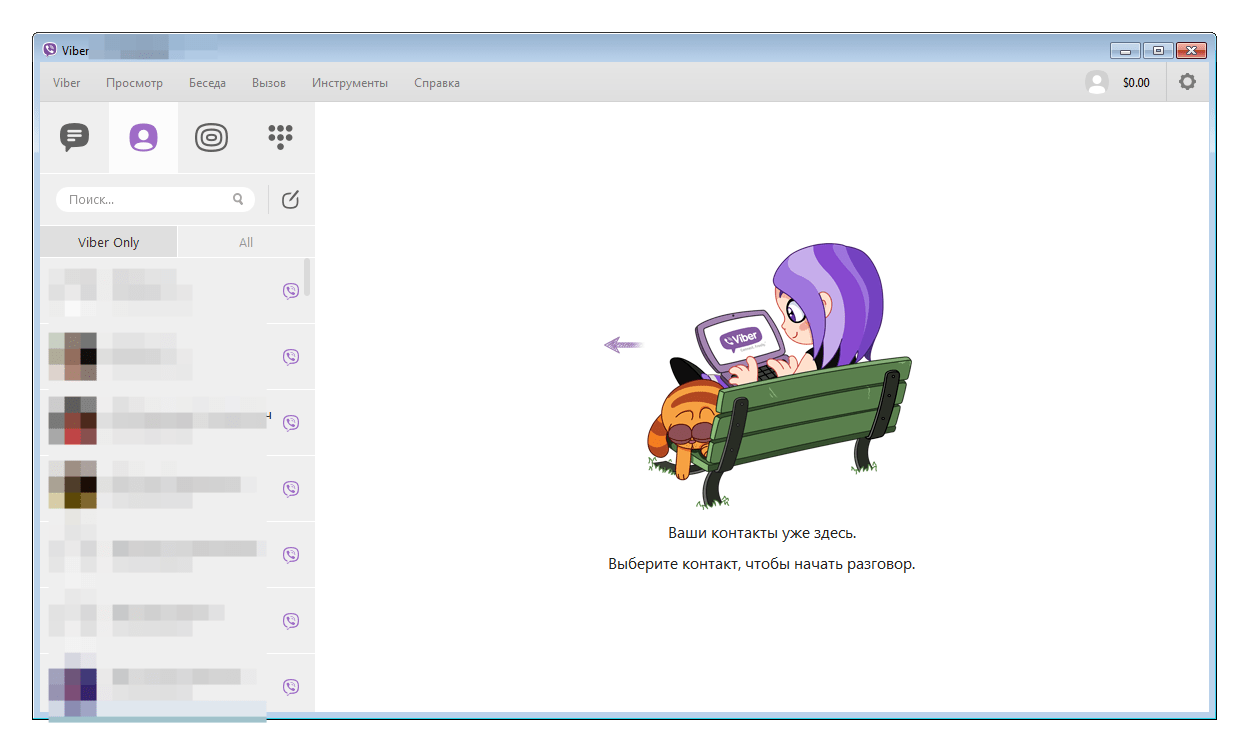
Task: Open the Viber menu
Action: [67, 83]
